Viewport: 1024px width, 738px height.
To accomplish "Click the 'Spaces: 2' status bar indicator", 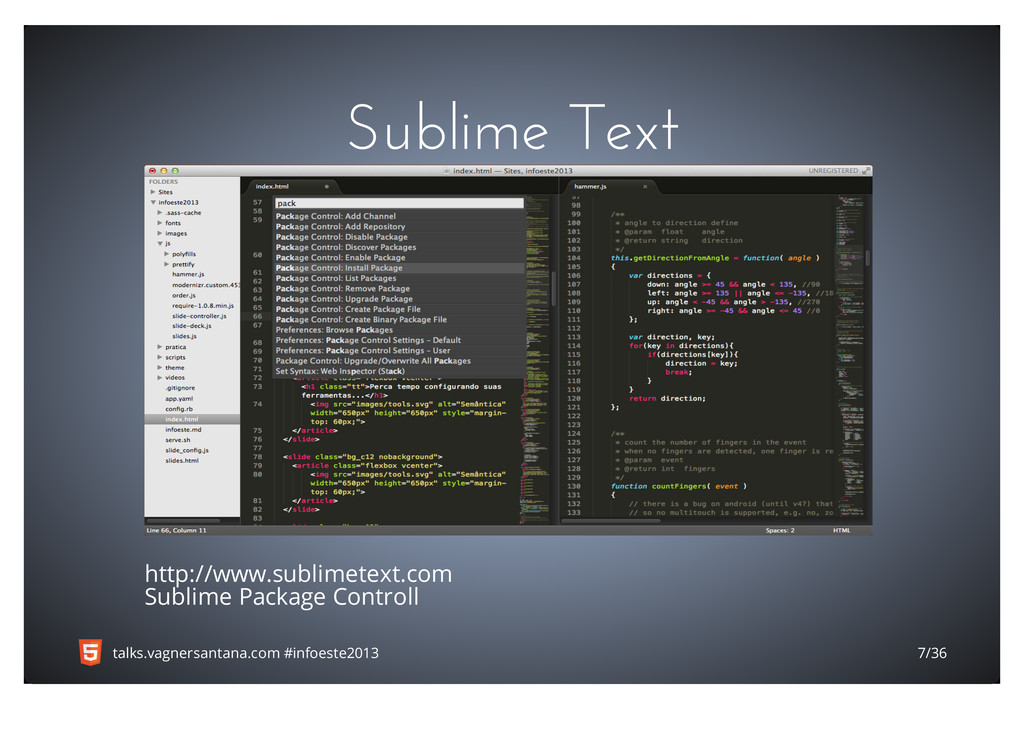I will (780, 530).
